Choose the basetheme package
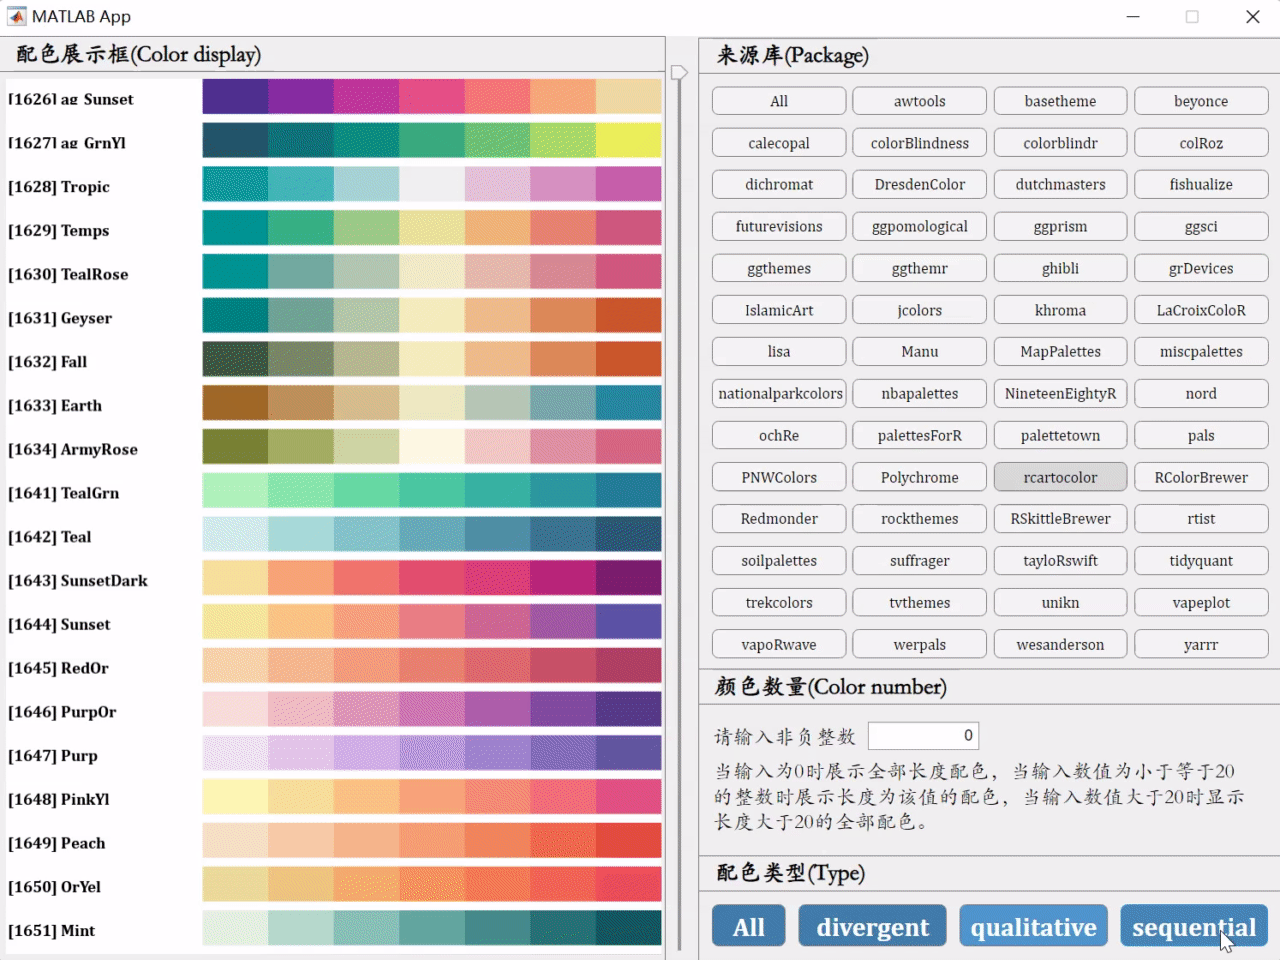The height and width of the screenshot is (960, 1280). tap(1060, 101)
